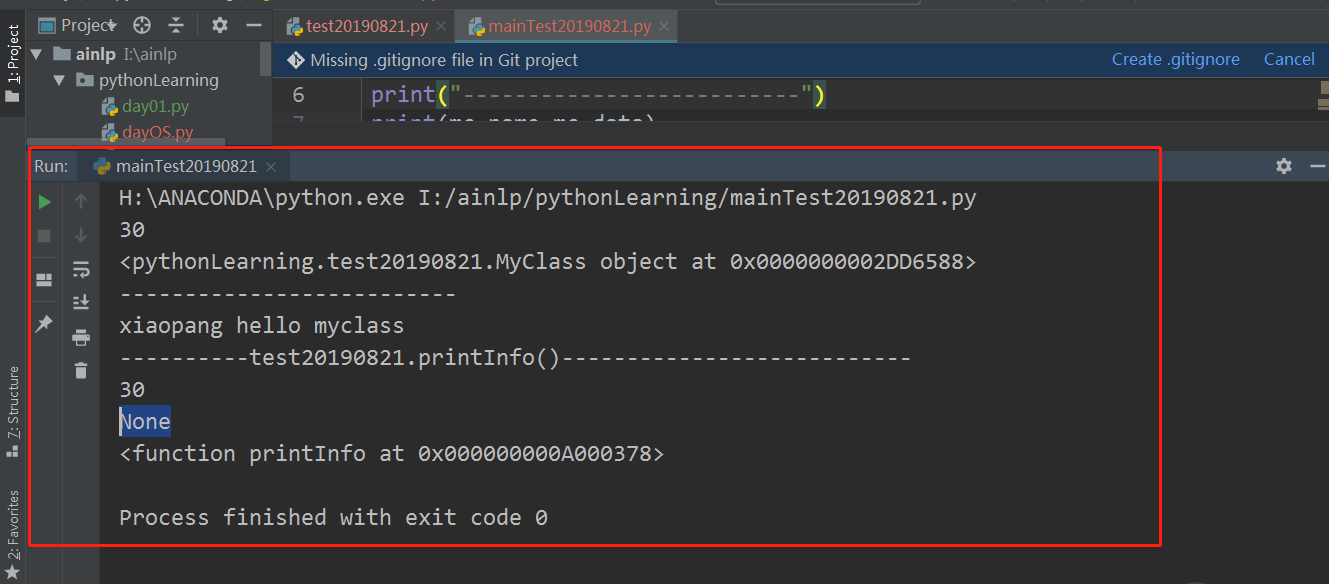Clear all console output
The height and width of the screenshot is (584, 1329).
(81, 371)
